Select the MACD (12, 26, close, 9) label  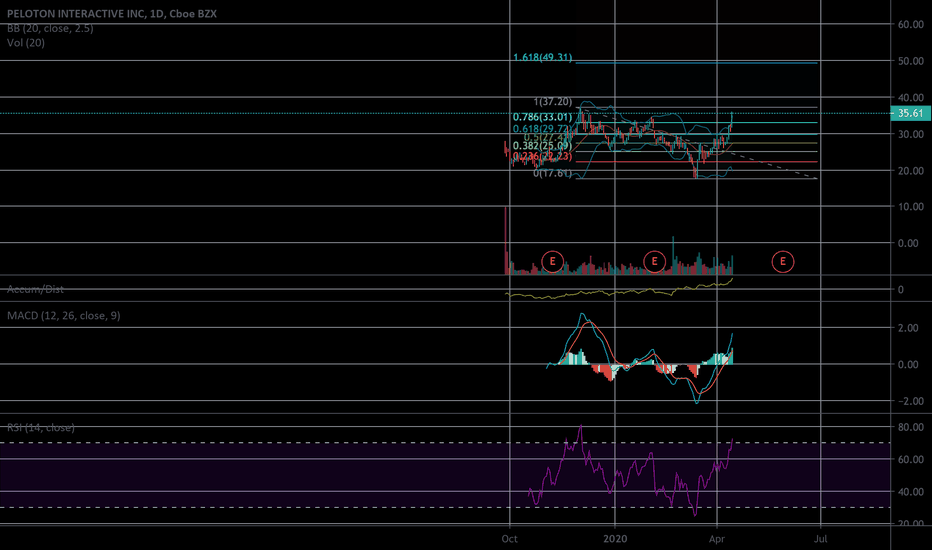pyautogui.click(x=64, y=316)
